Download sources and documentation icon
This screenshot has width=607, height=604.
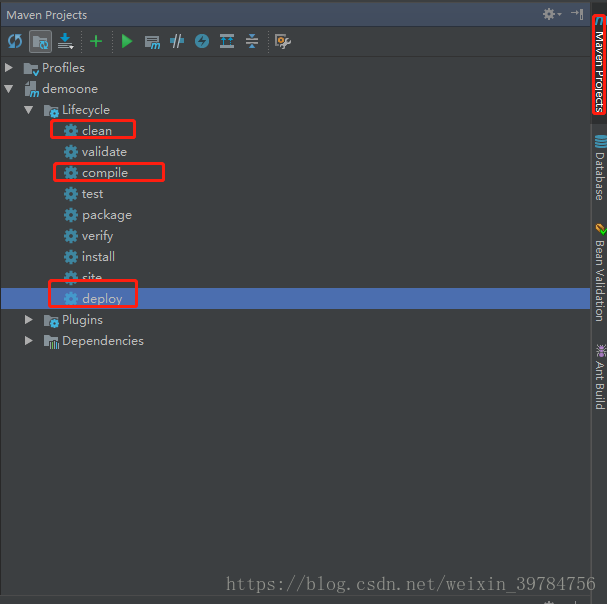(65, 41)
